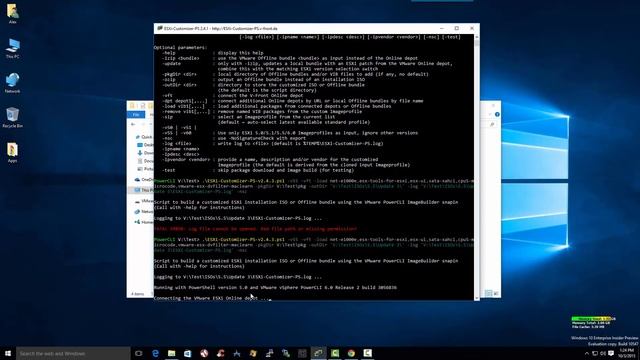Open the This PC desktop icon
640x360 pixels.
12,48
